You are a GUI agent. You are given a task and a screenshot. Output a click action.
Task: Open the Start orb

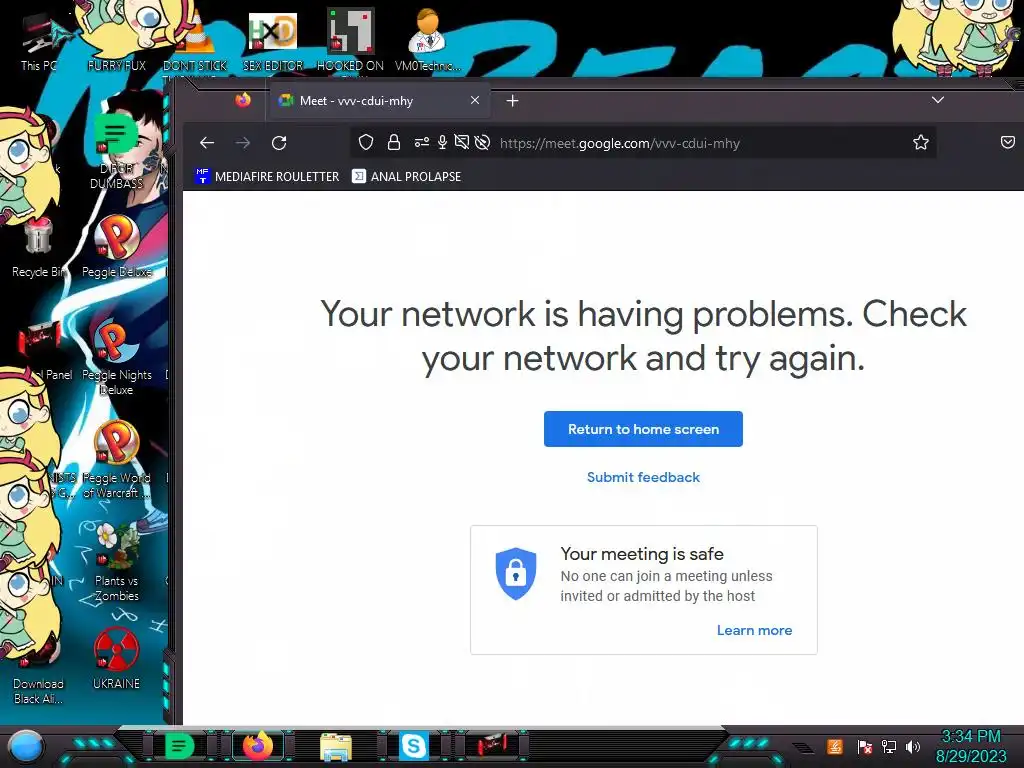coord(26,746)
